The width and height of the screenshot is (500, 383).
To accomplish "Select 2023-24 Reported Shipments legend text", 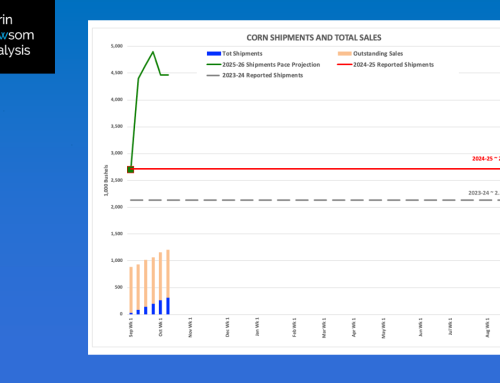I will (x=263, y=75).
